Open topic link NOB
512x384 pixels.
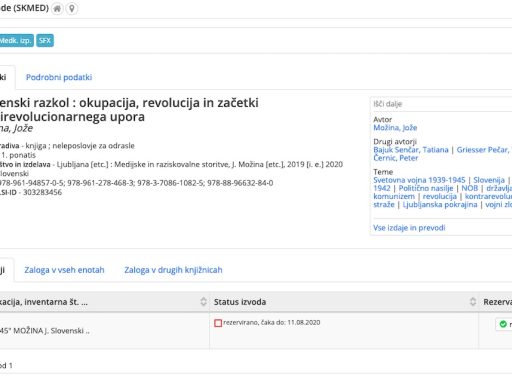click(470, 188)
